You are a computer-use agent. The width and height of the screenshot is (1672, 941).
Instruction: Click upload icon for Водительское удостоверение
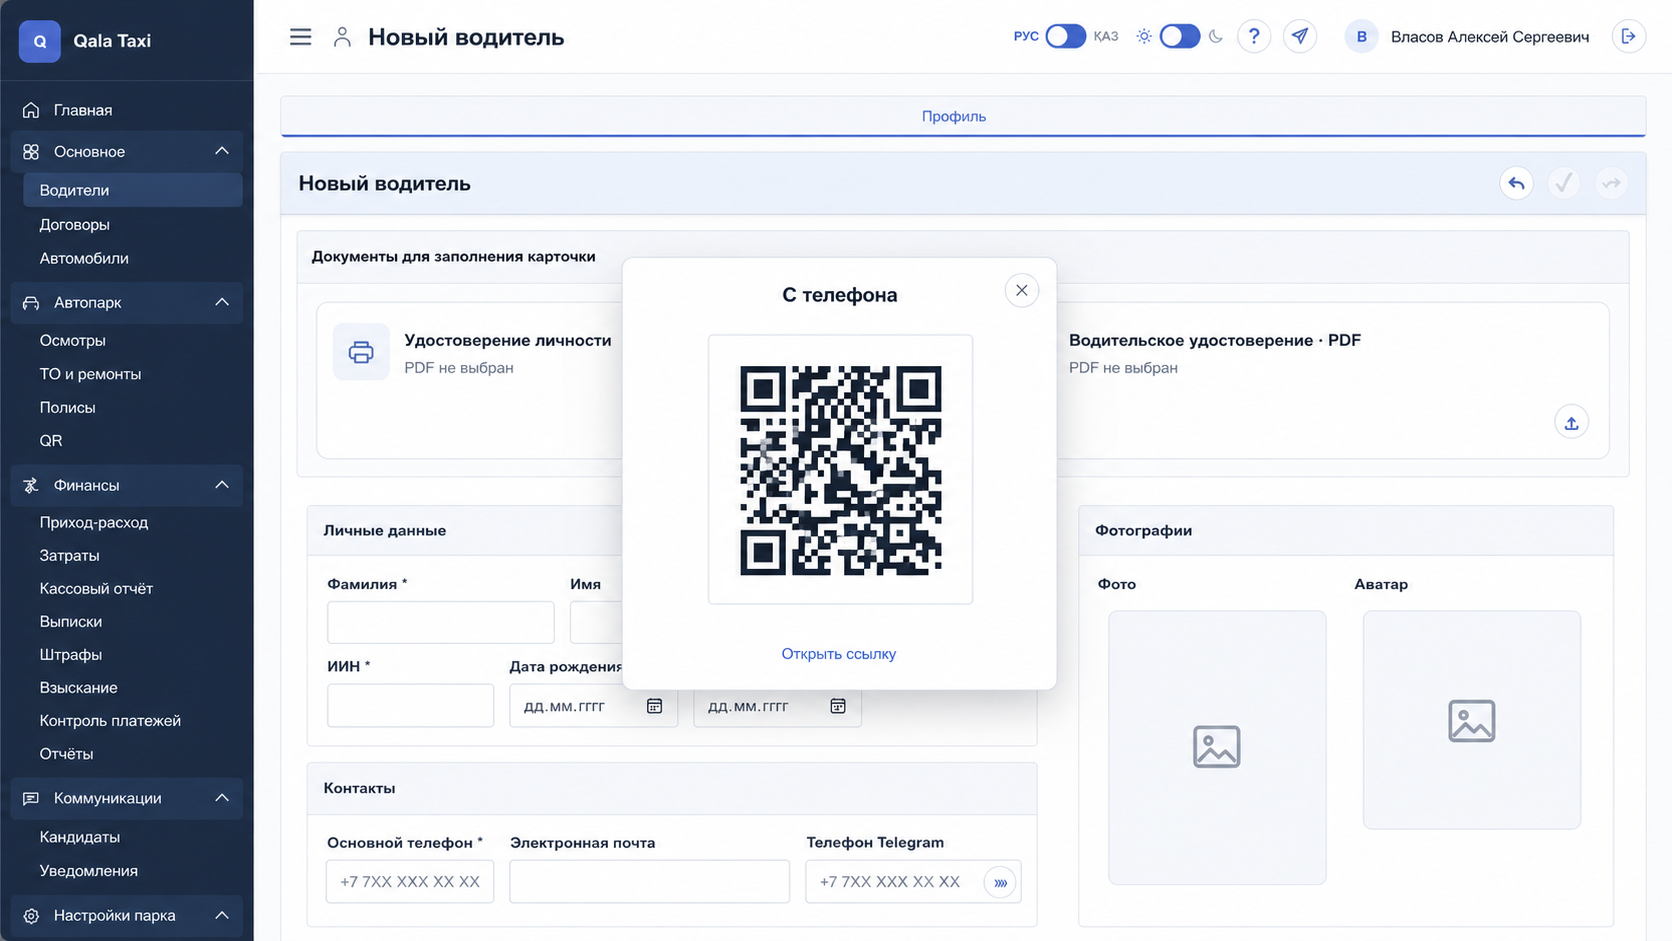point(1571,423)
